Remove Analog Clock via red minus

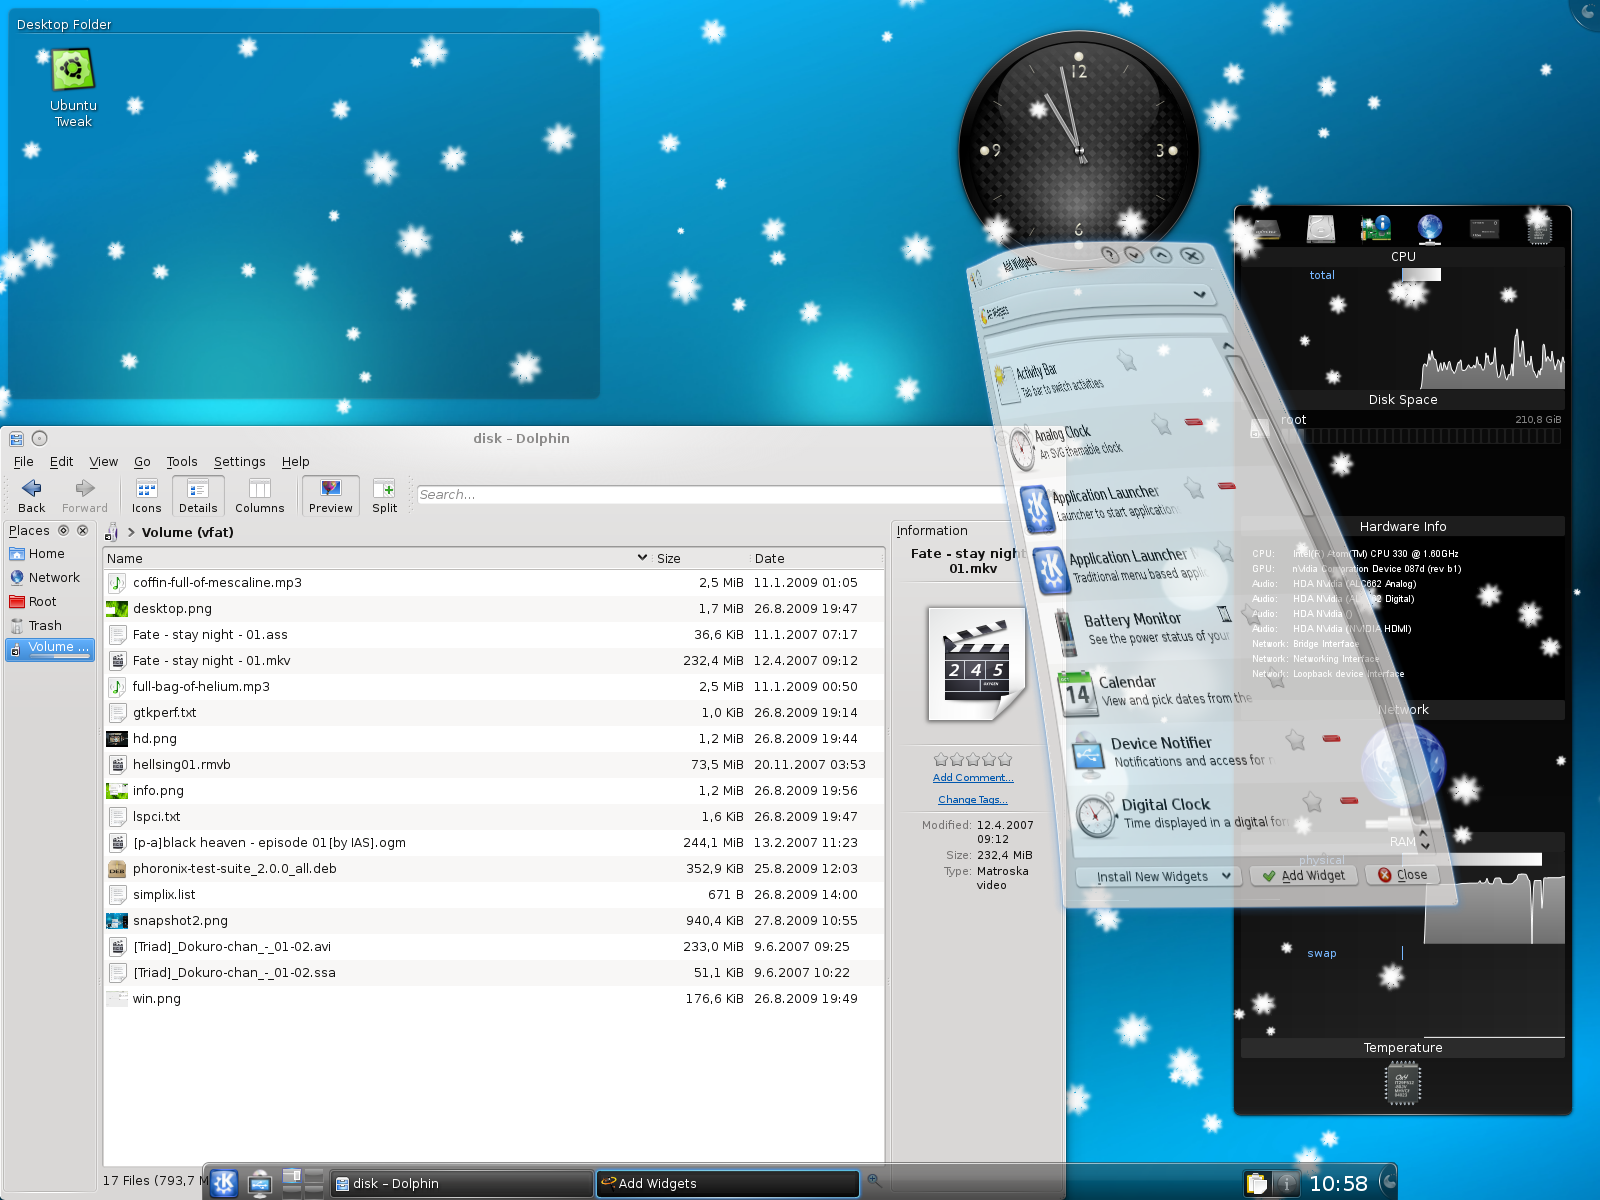1193,422
